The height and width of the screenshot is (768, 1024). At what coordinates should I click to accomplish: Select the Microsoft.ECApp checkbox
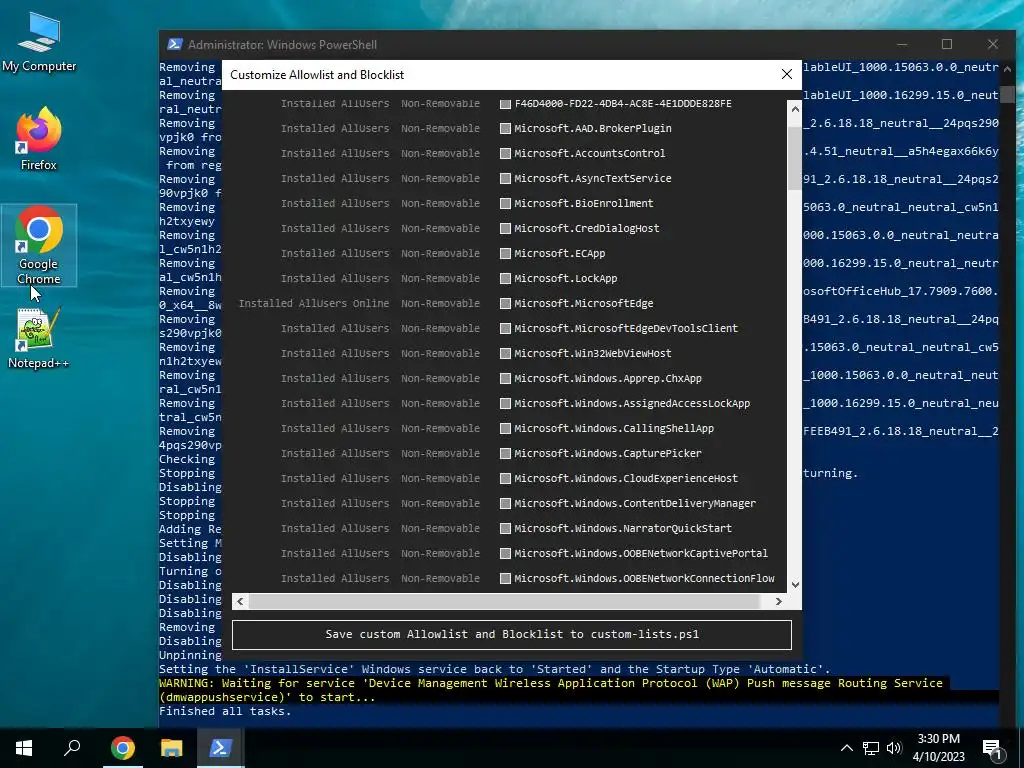(505, 253)
